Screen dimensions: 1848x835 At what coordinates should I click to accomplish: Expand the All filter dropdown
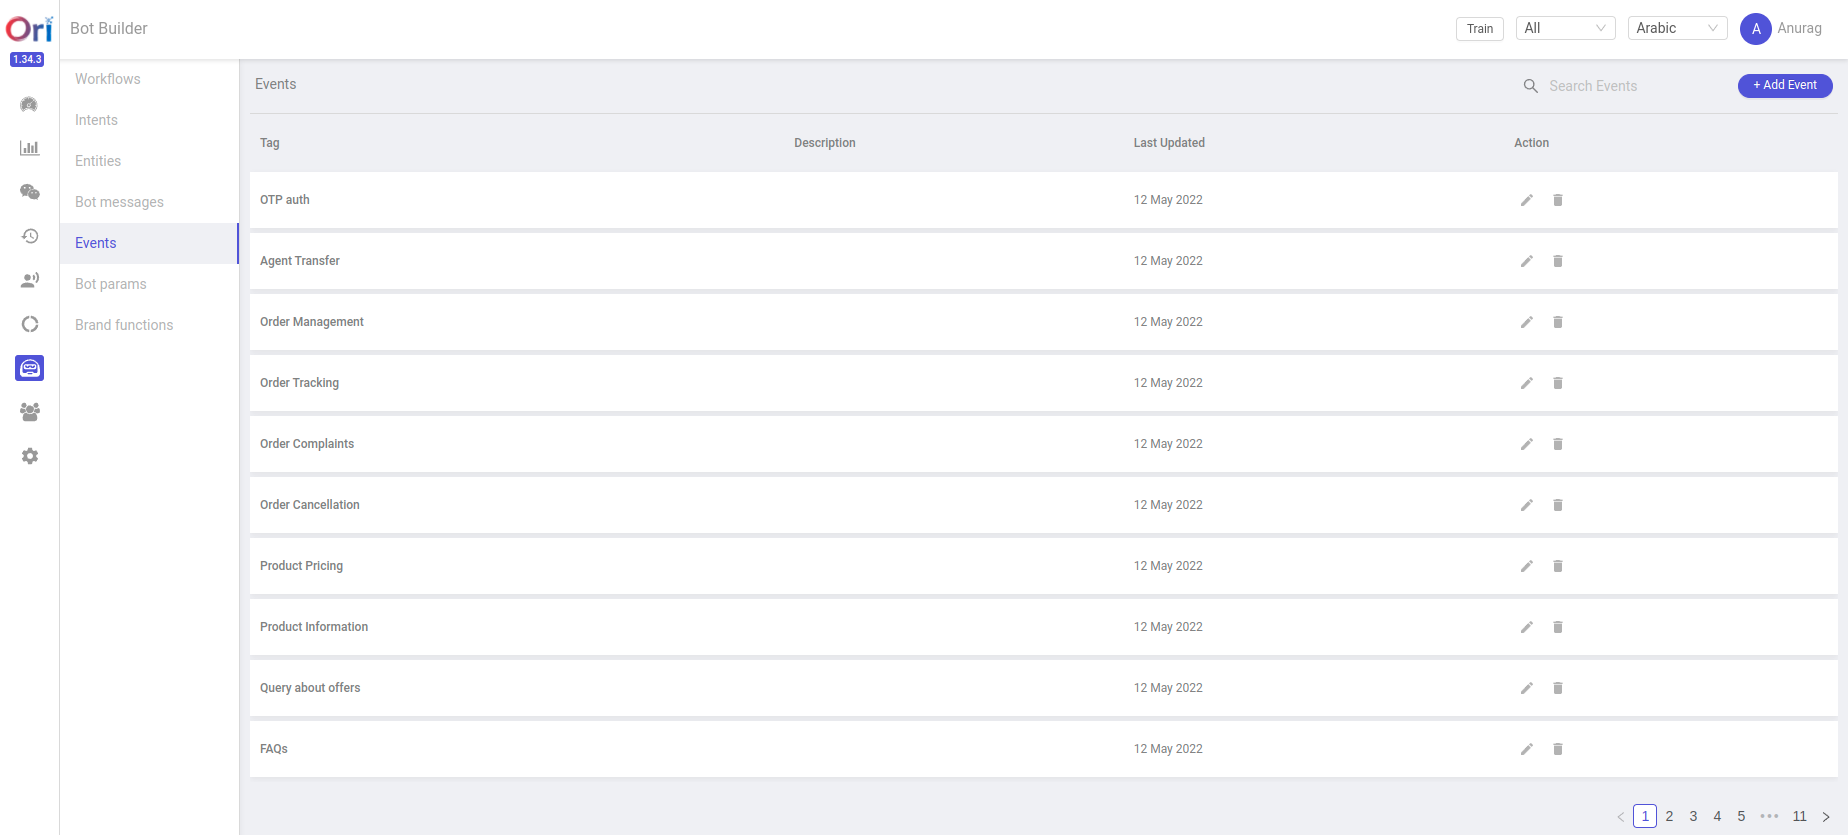click(x=1565, y=28)
